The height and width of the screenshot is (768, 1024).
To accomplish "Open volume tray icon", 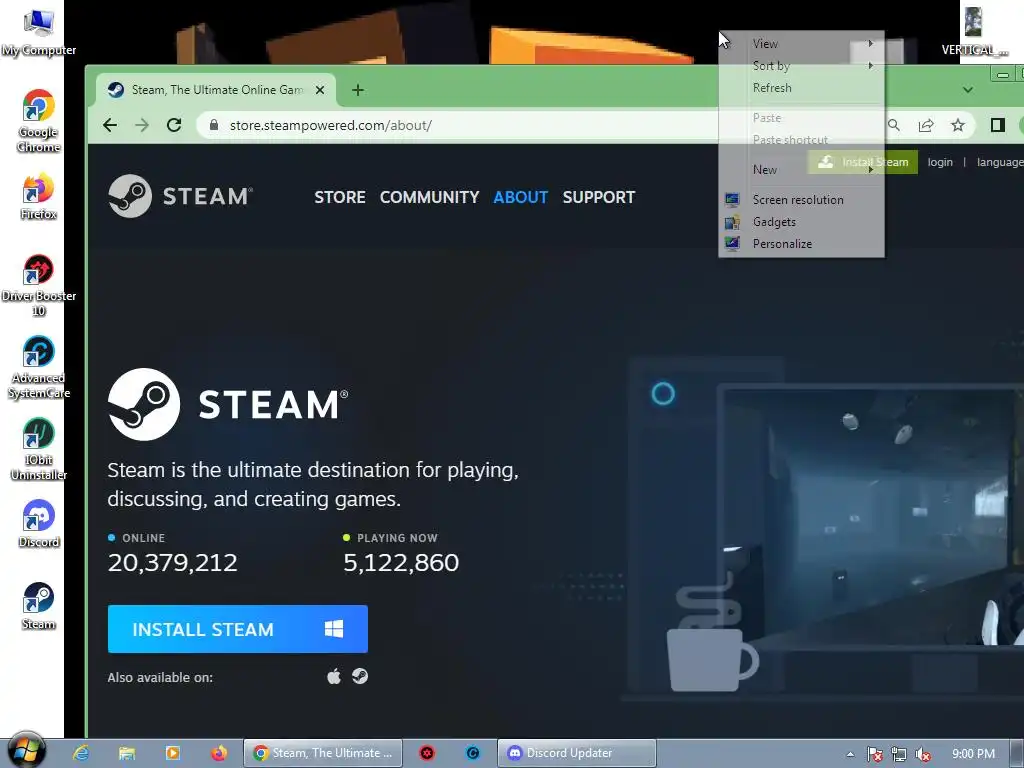I will coord(923,754).
